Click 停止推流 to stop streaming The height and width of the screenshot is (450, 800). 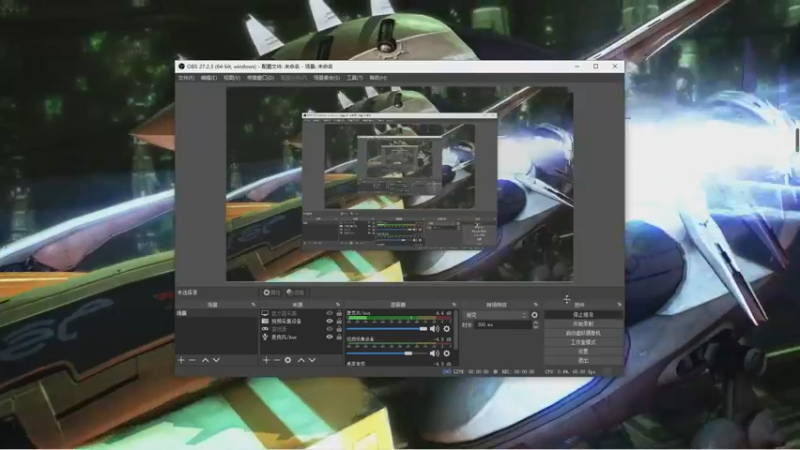583,315
